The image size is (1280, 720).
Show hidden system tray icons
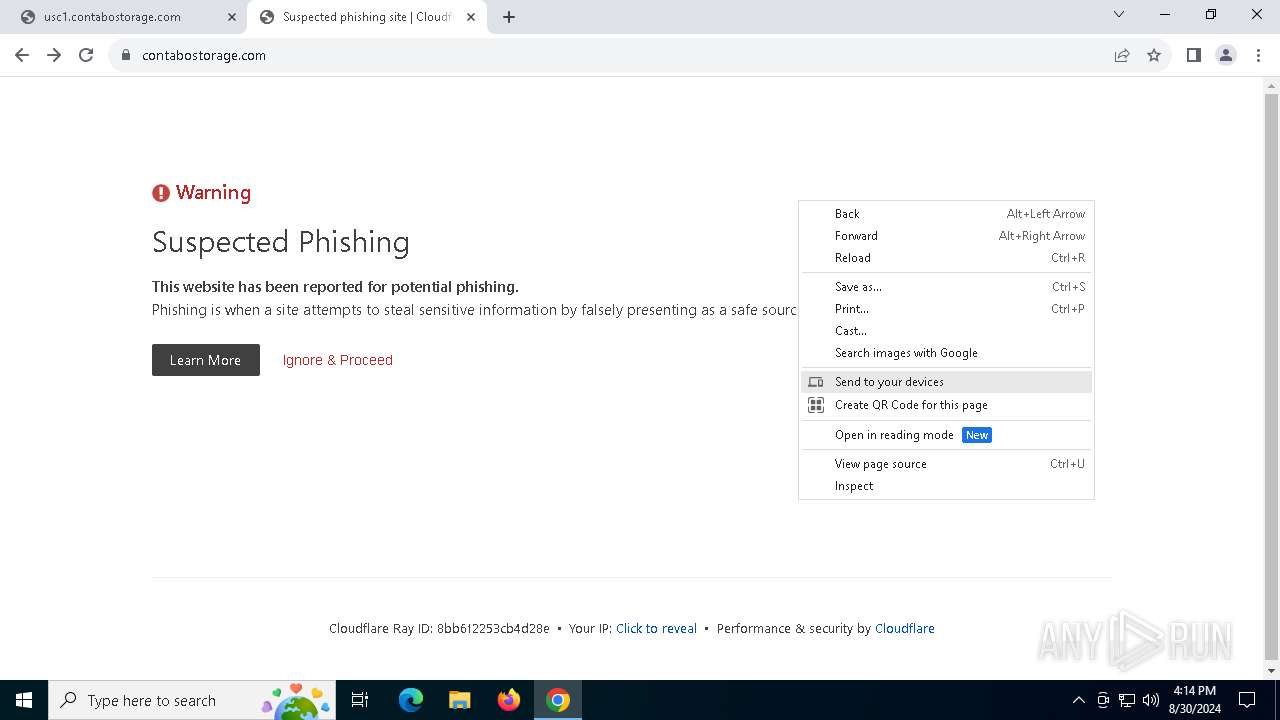click(1078, 700)
